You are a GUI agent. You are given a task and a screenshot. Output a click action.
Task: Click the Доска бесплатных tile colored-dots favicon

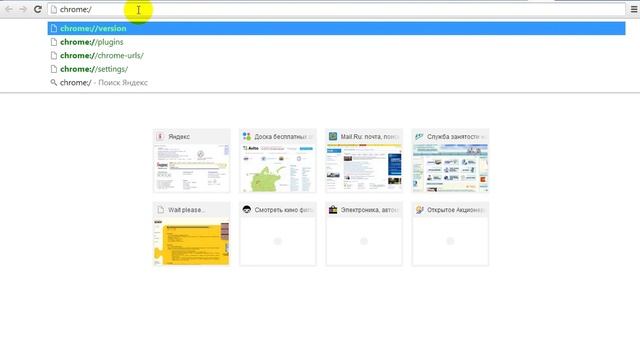(x=247, y=136)
